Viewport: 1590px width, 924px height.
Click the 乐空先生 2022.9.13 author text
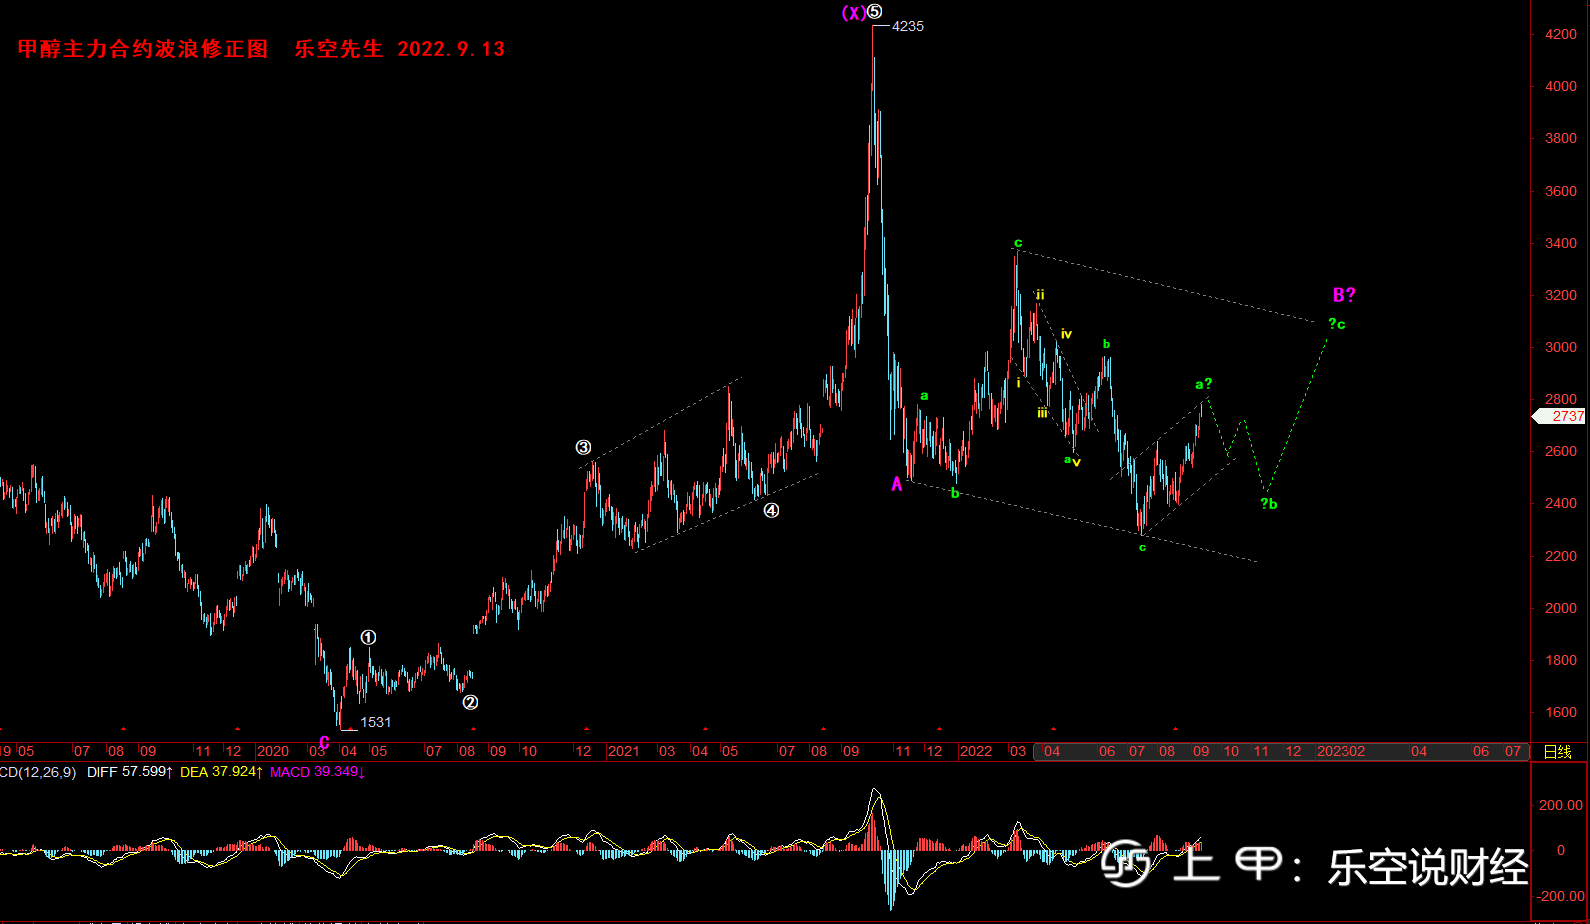pos(400,49)
